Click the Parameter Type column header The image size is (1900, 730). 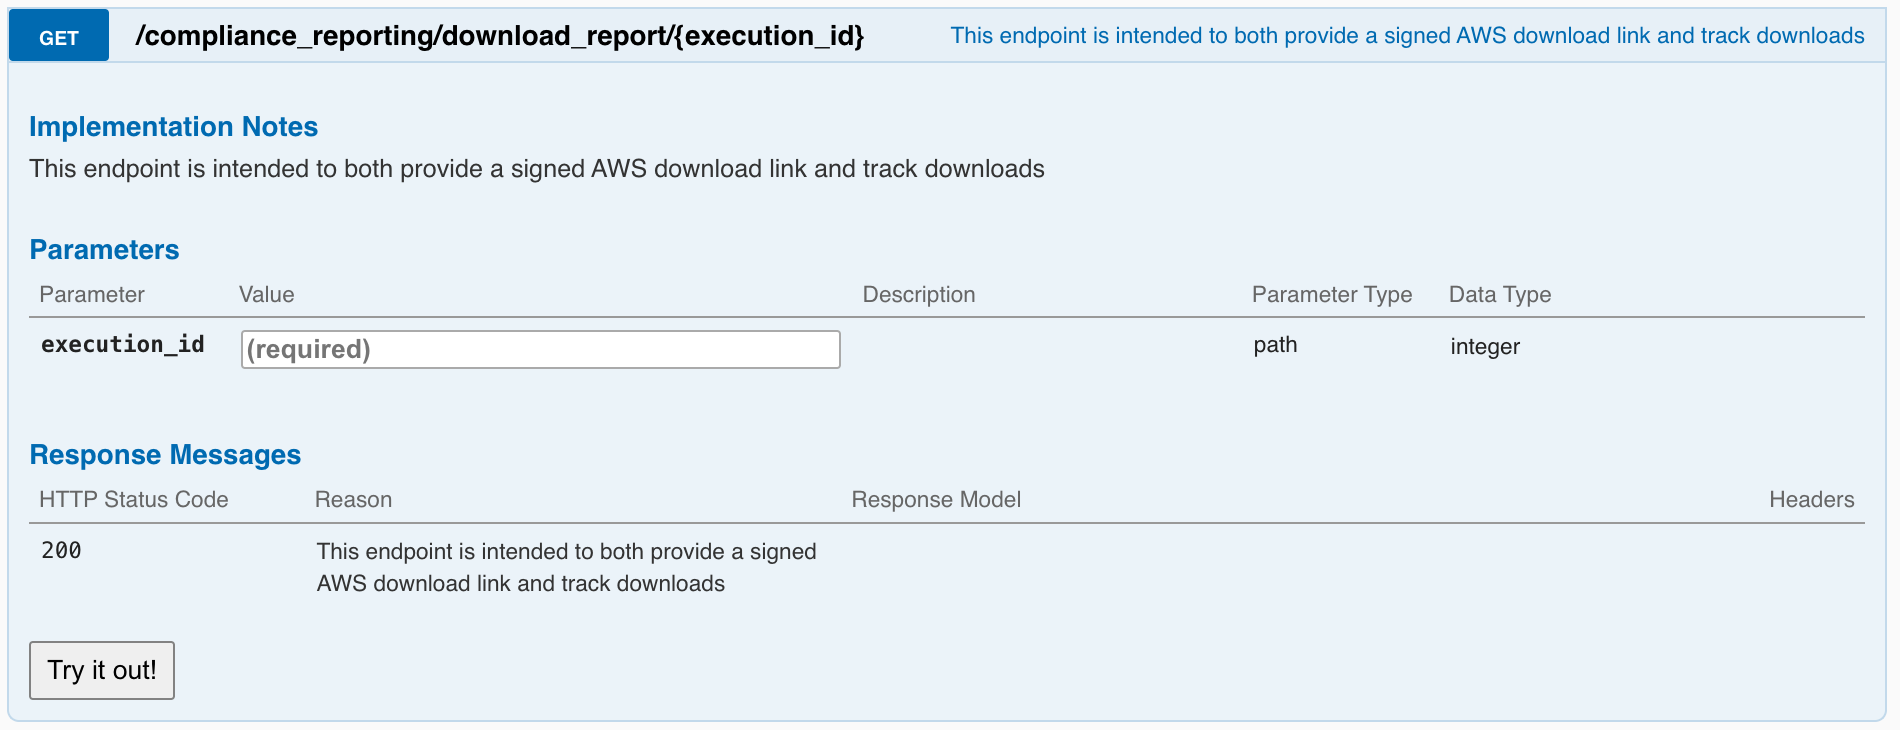tap(1331, 295)
